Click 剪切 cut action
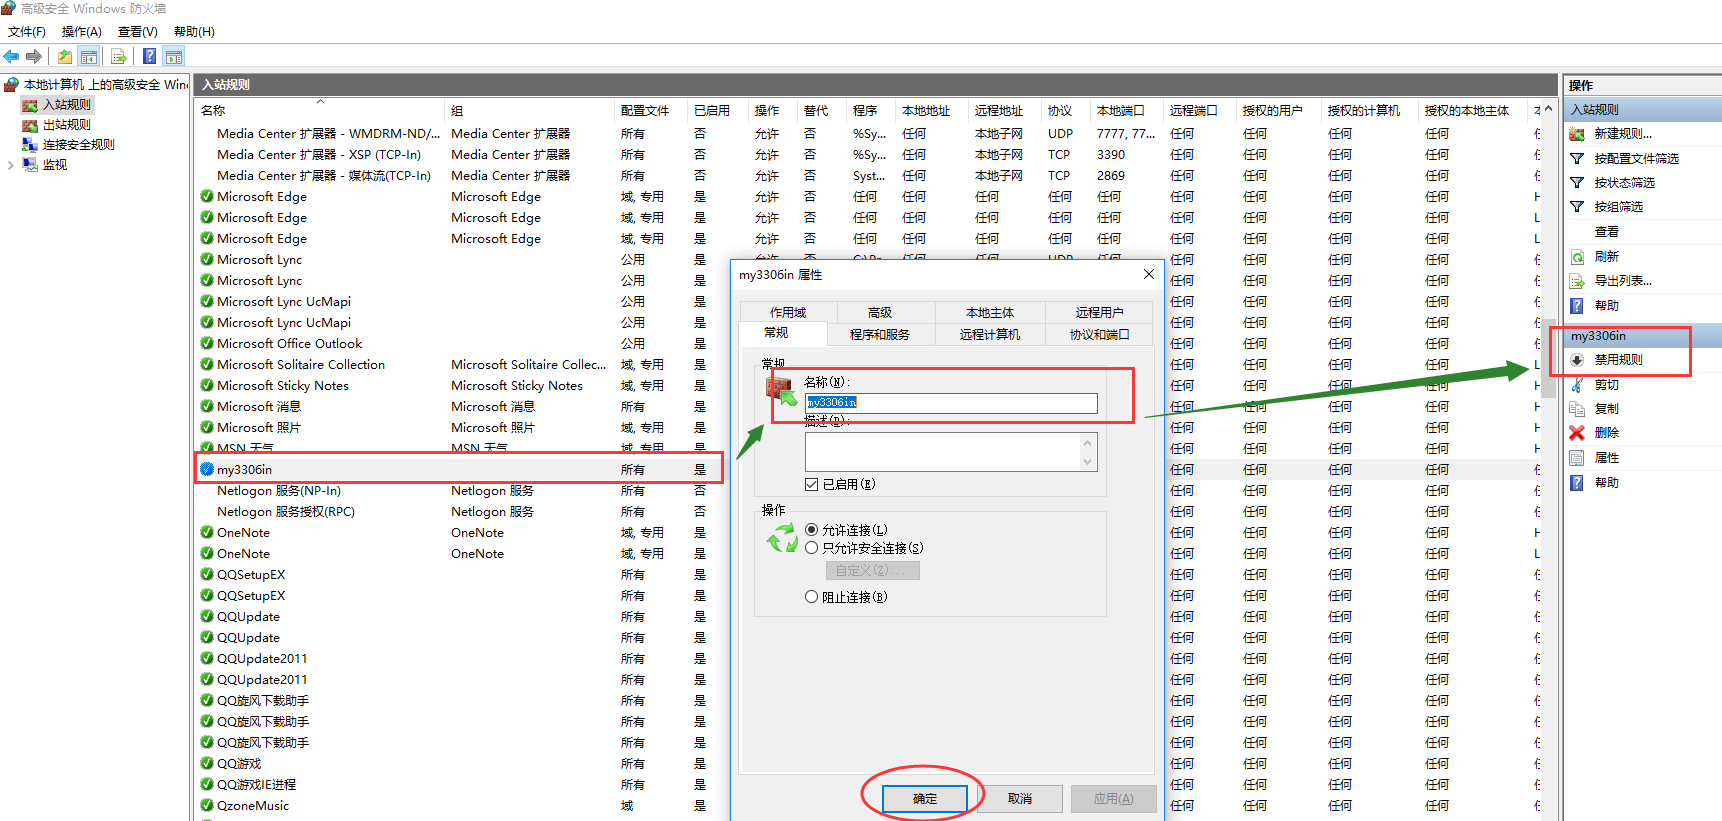 coord(1606,384)
